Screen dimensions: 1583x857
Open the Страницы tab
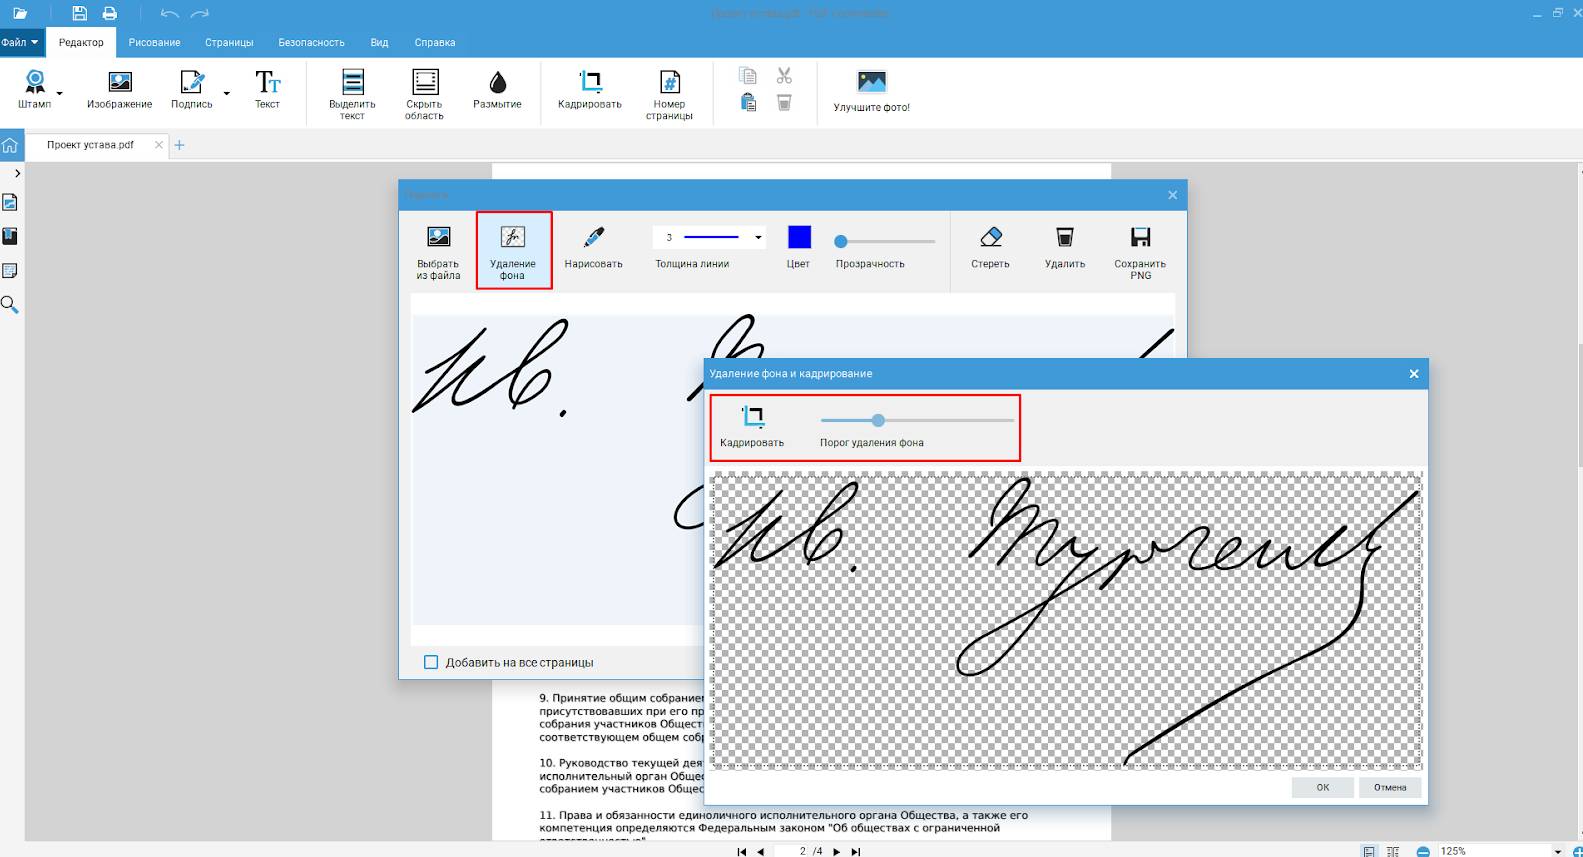(x=229, y=43)
